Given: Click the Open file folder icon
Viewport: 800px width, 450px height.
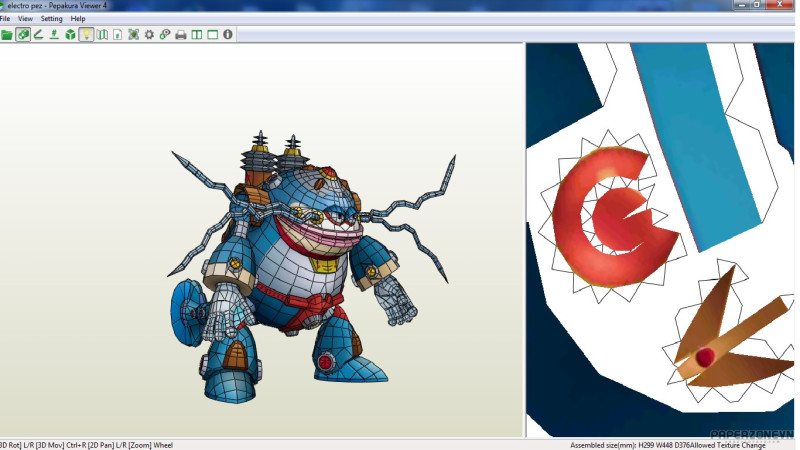Looking at the screenshot, I should [x=7, y=35].
